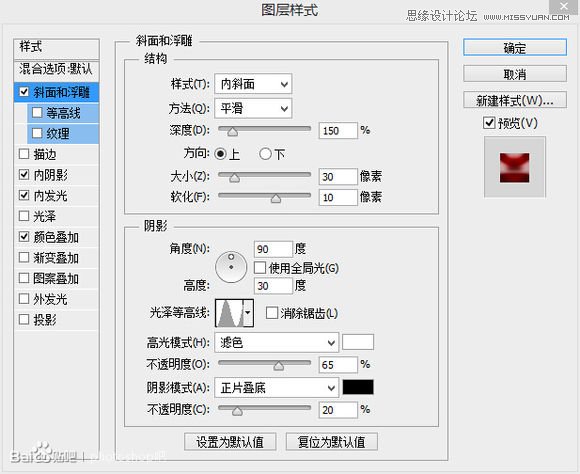Click the 软化(F) slider handle
The image size is (580, 474).
pos(276,198)
